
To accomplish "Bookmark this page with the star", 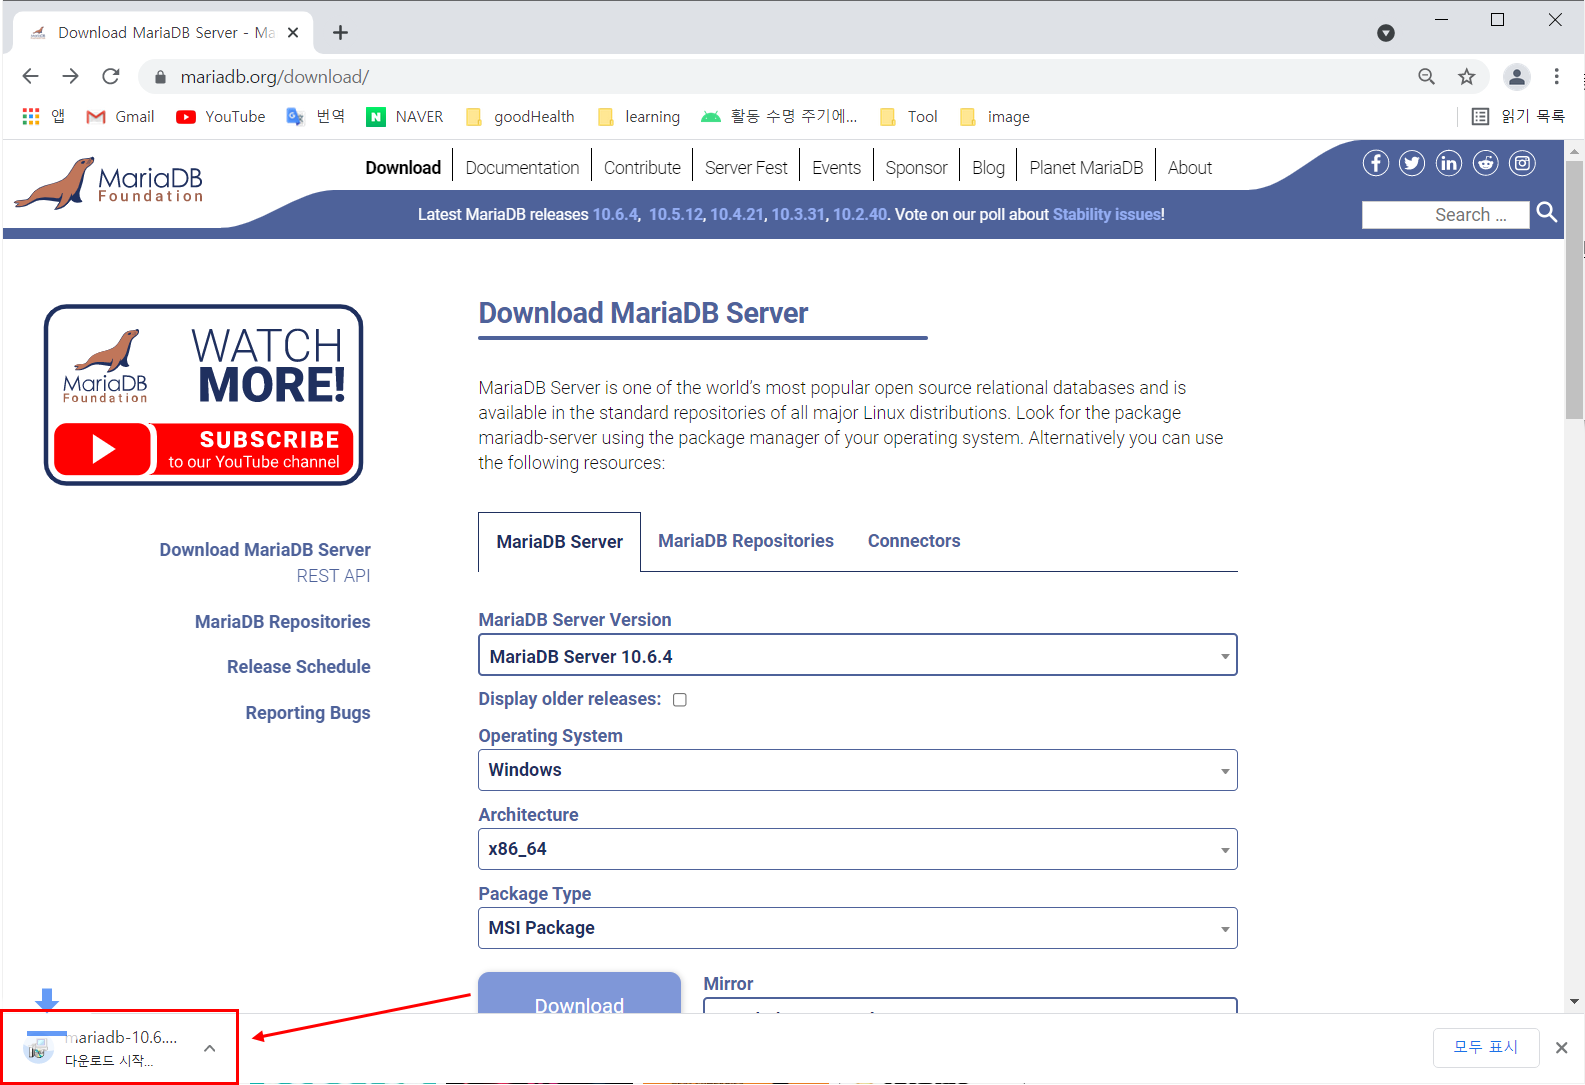I will coord(1466,77).
